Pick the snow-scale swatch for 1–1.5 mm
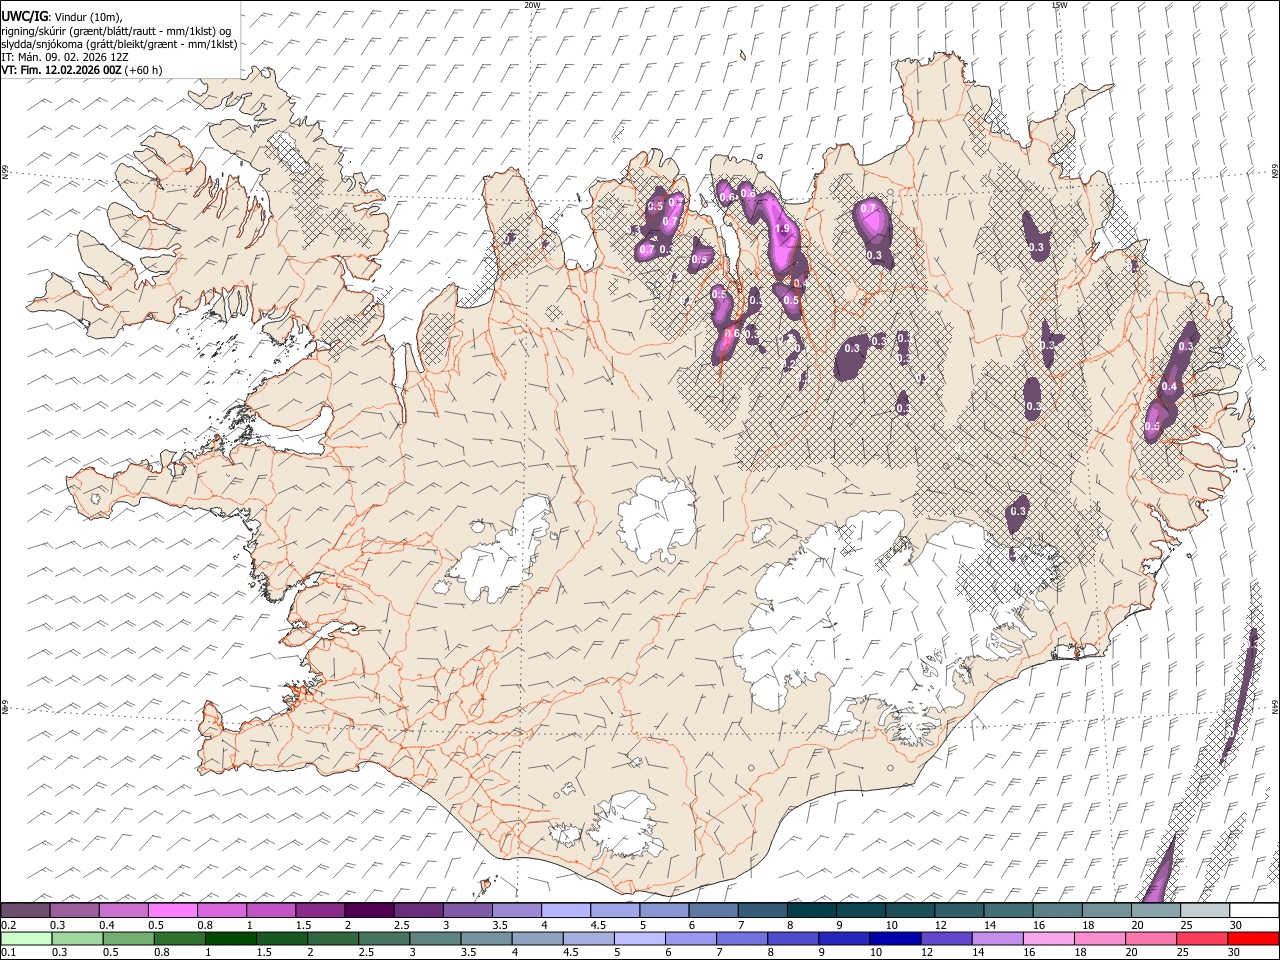1280x960 pixels. (270, 910)
